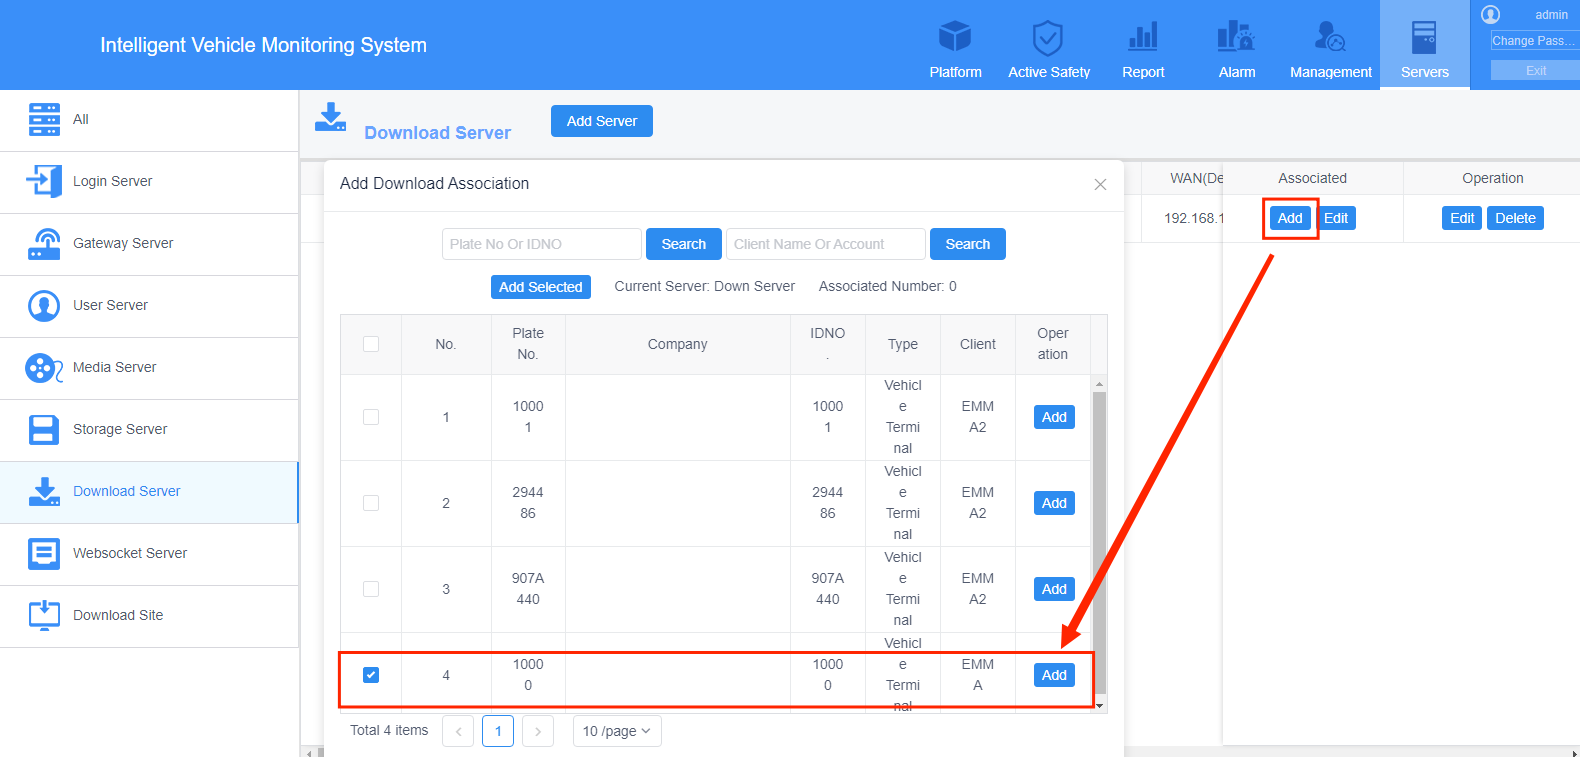Image resolution: width=1581 pixels, height=758 pixels.
Task: Click the Client Name Or Account field
Action: [x=826, y=244]
